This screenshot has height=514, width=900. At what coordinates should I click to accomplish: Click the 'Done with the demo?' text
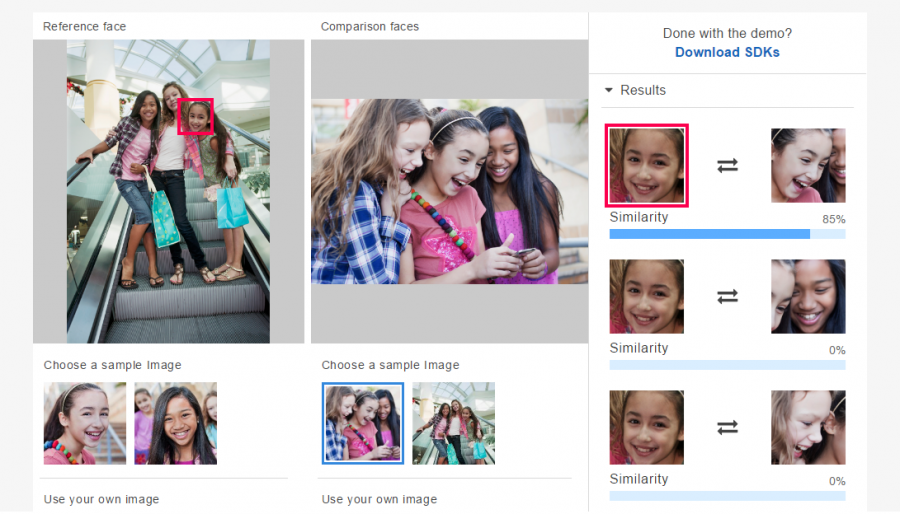coord(727,33)
